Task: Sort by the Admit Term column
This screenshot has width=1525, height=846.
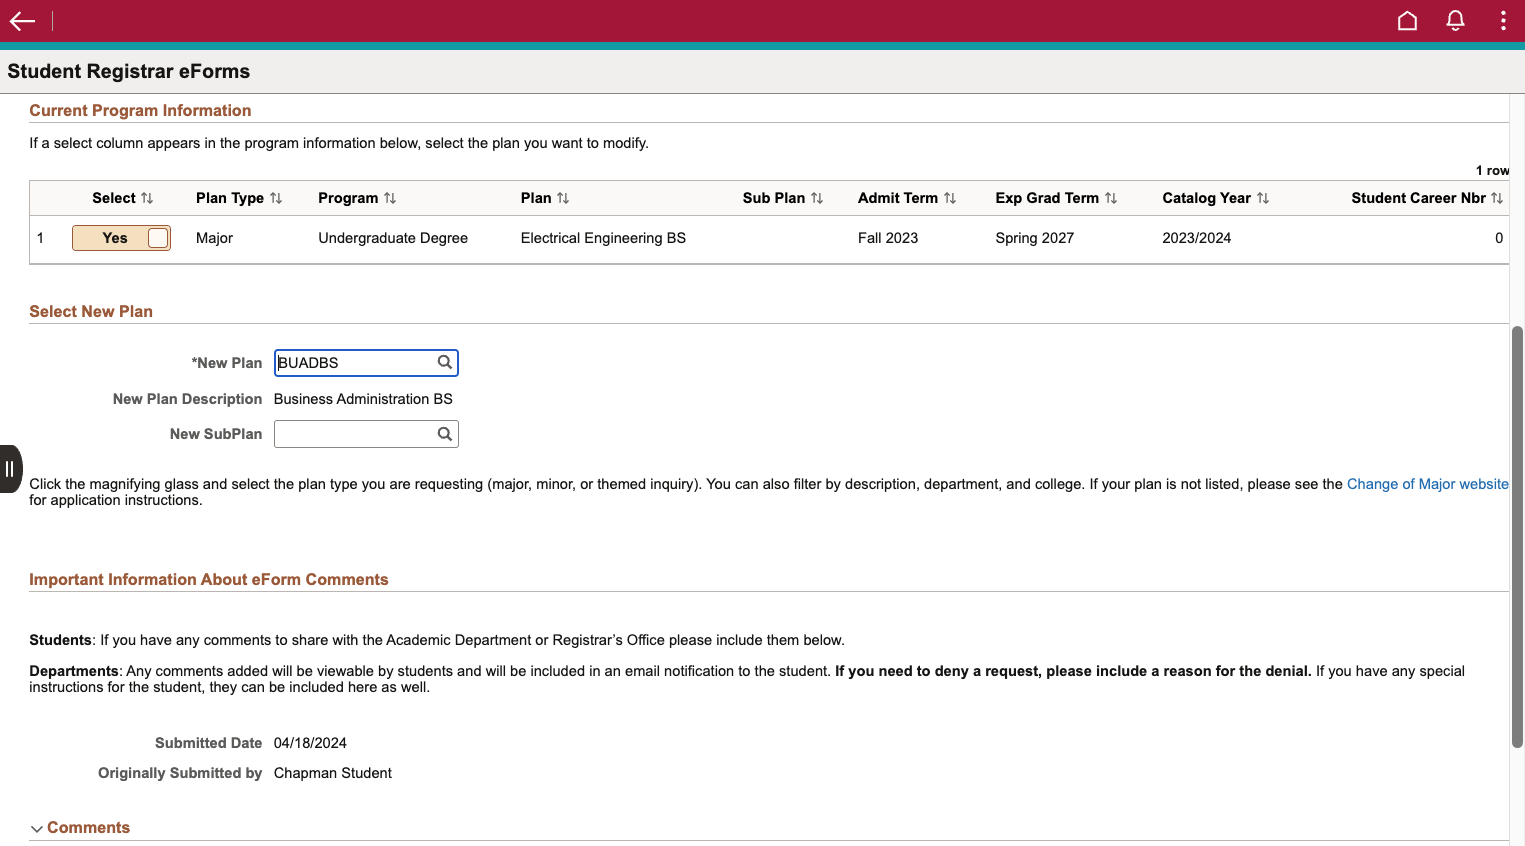Action: (907, 198)
